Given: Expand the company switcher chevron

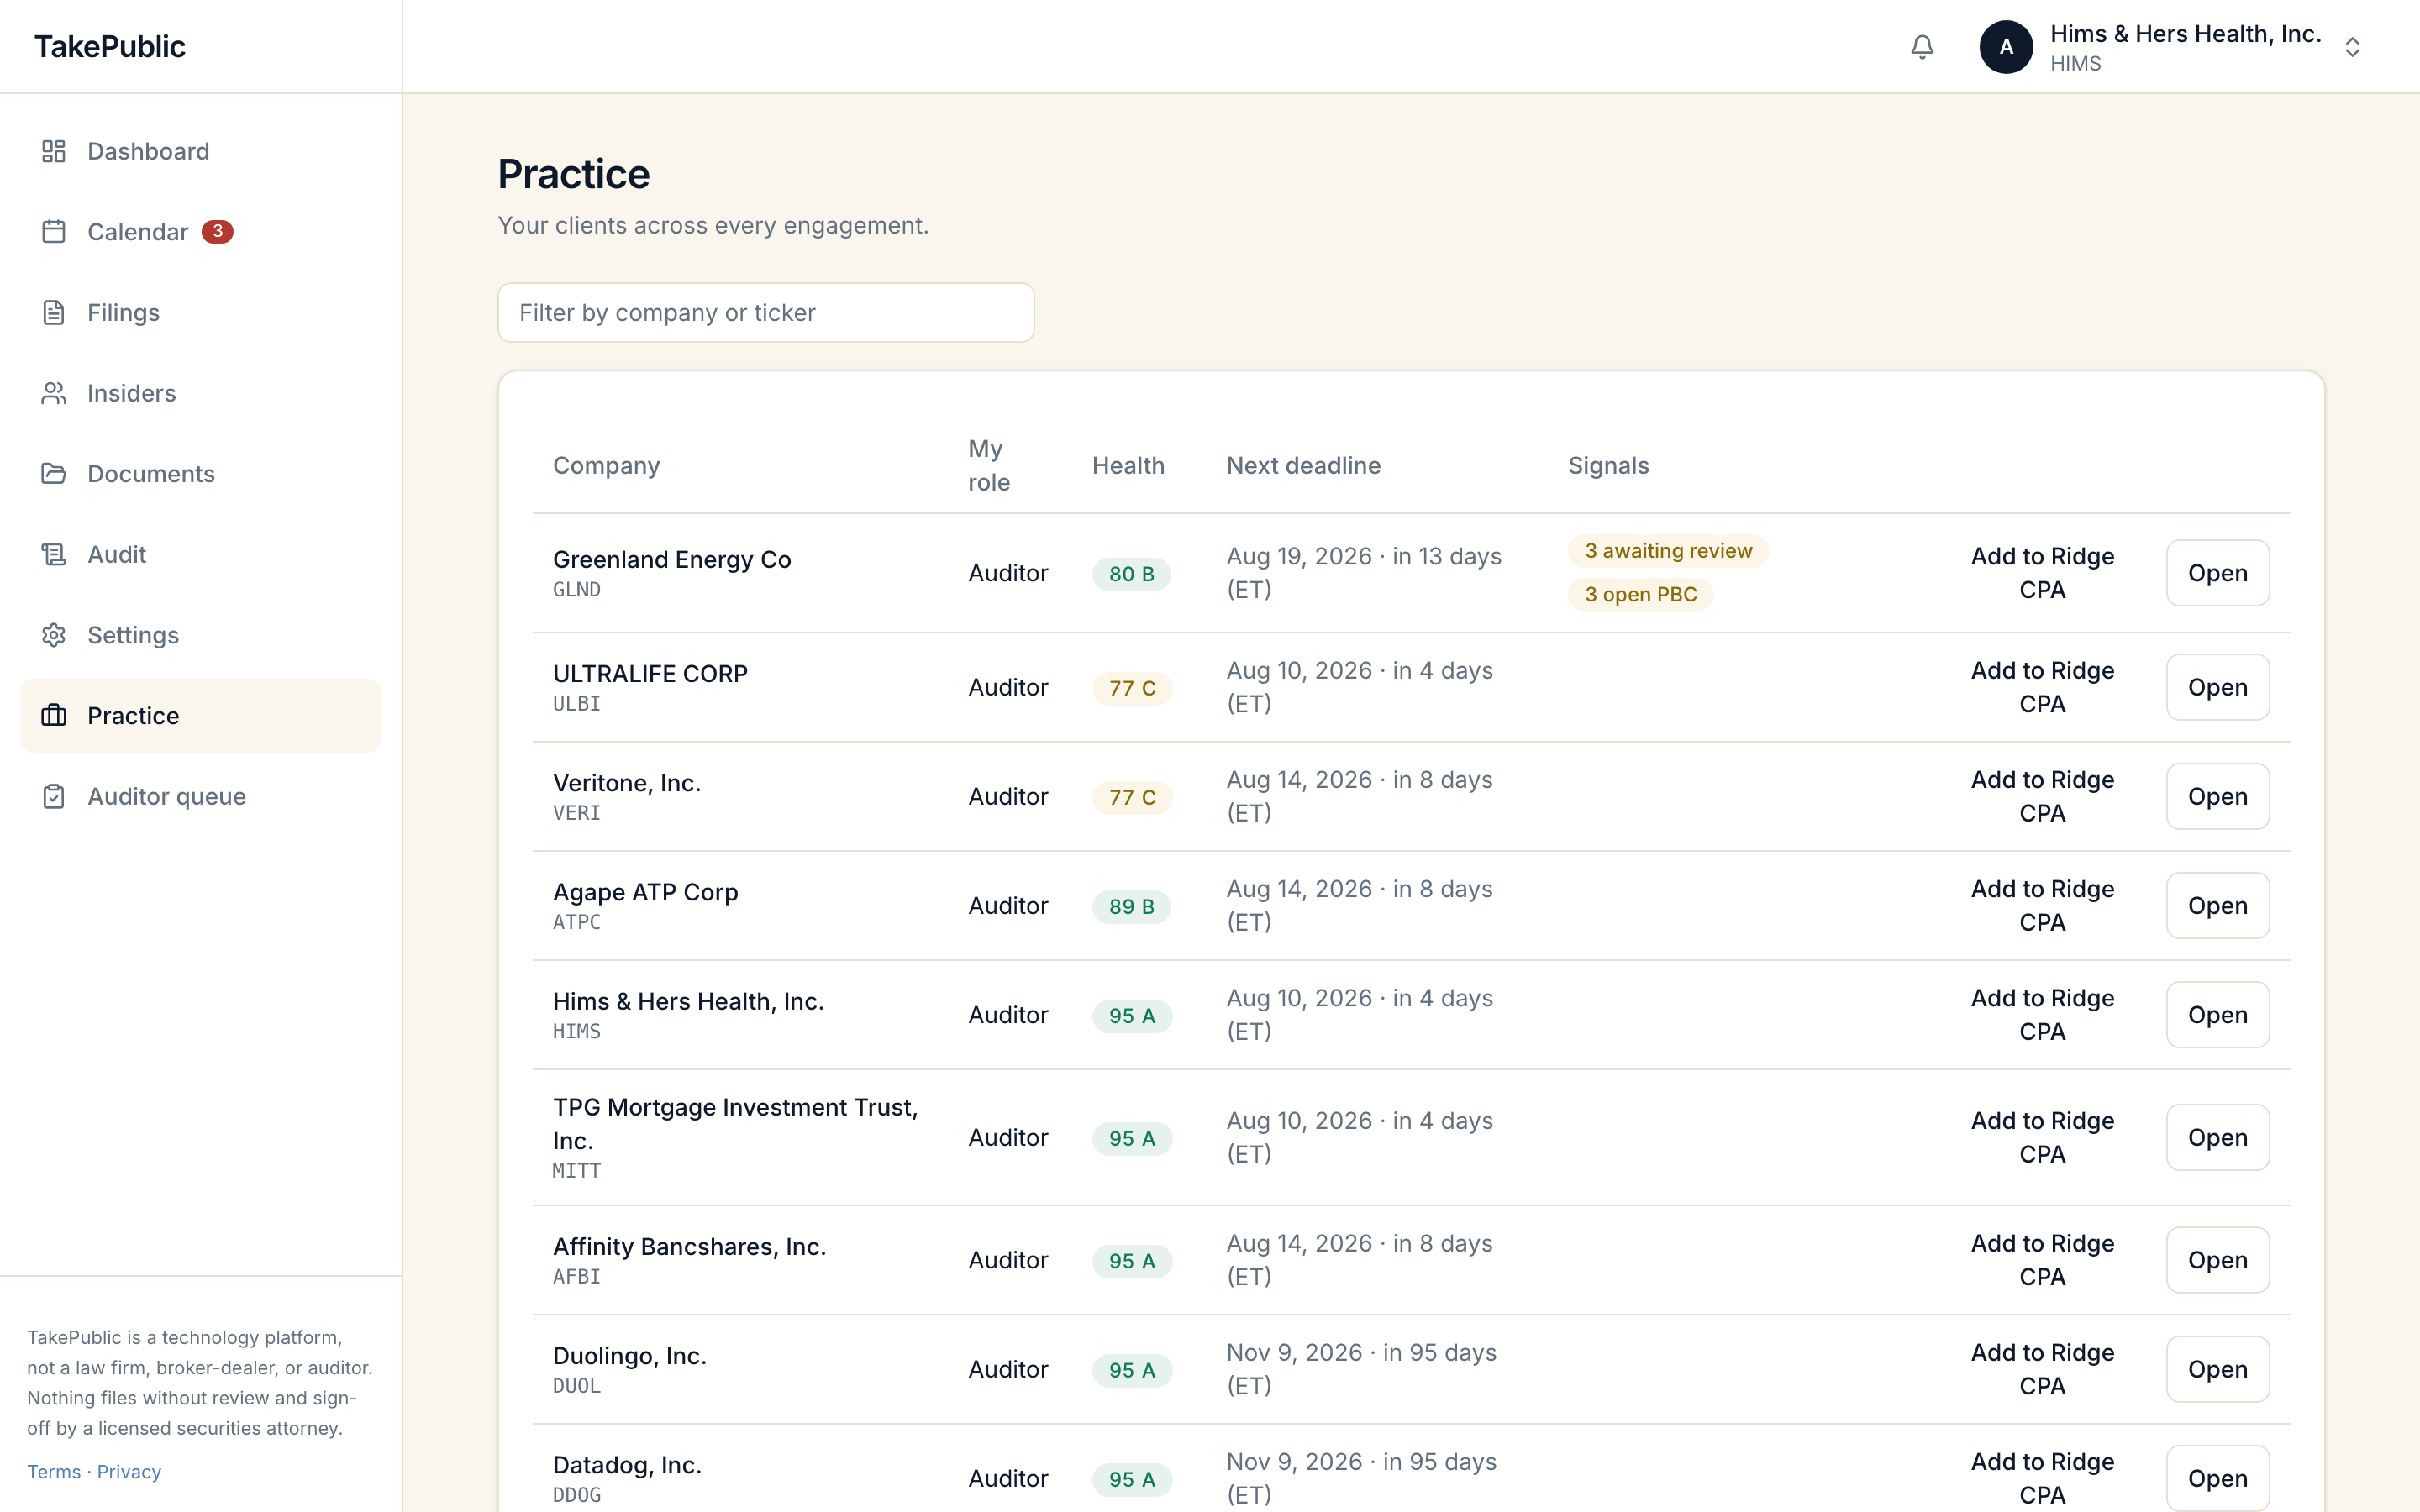Looking at the screenshot, I should point(2352,47).
